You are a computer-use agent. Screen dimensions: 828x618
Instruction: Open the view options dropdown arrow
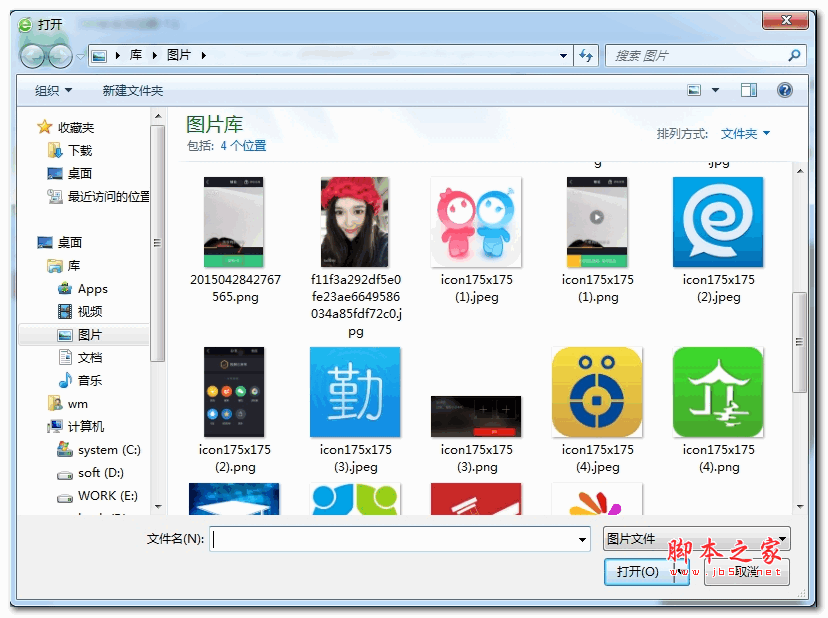[716, 90]
